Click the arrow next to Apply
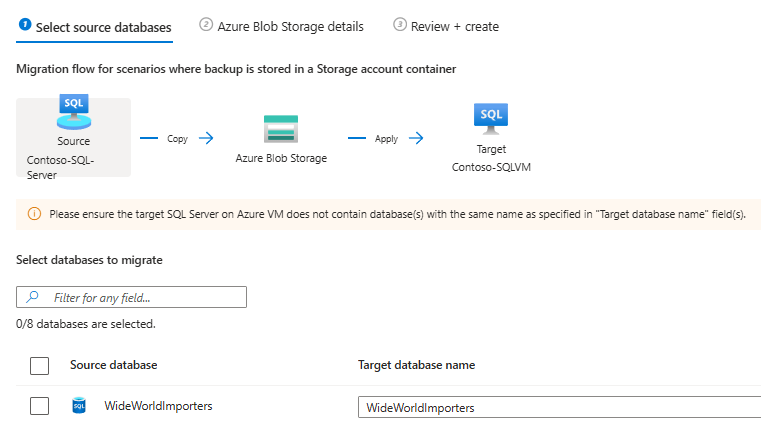Image resolution: width=761 pixels, height=423 pixels. click(416, 138)
